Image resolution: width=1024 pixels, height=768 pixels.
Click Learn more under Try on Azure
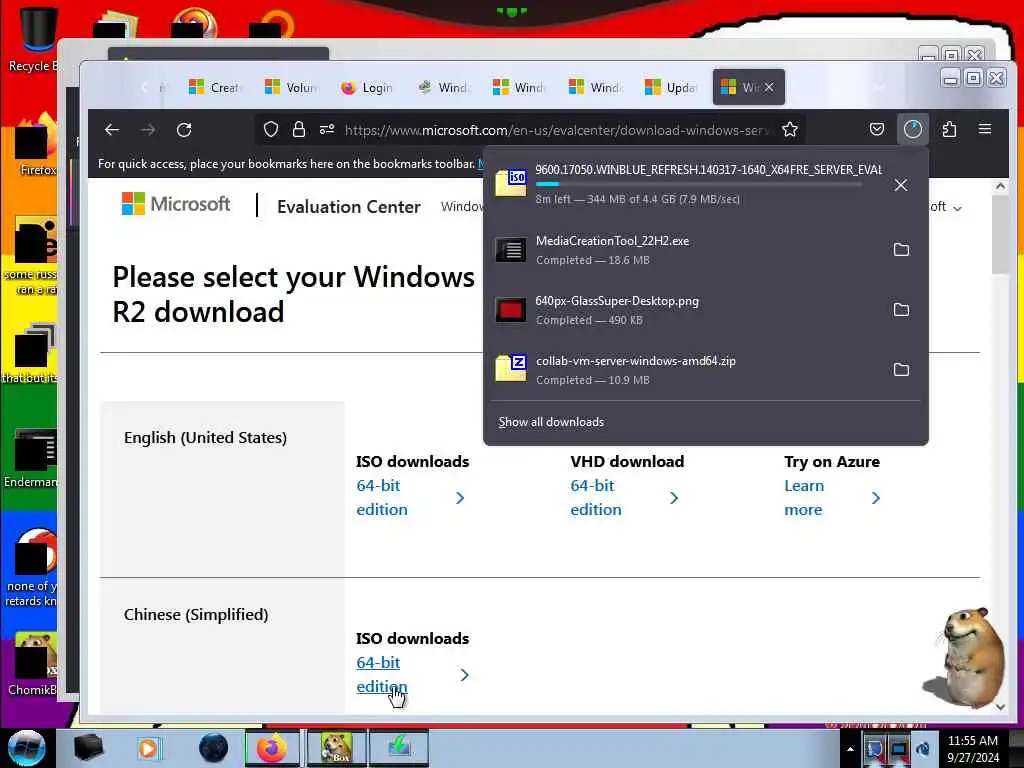click(x=804, y=498)
